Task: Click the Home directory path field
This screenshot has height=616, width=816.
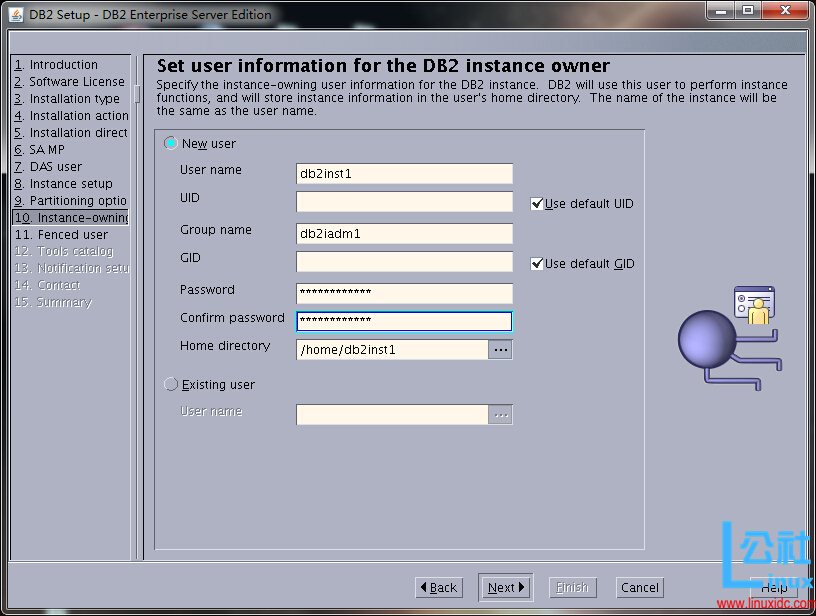Action: [392, 350]
